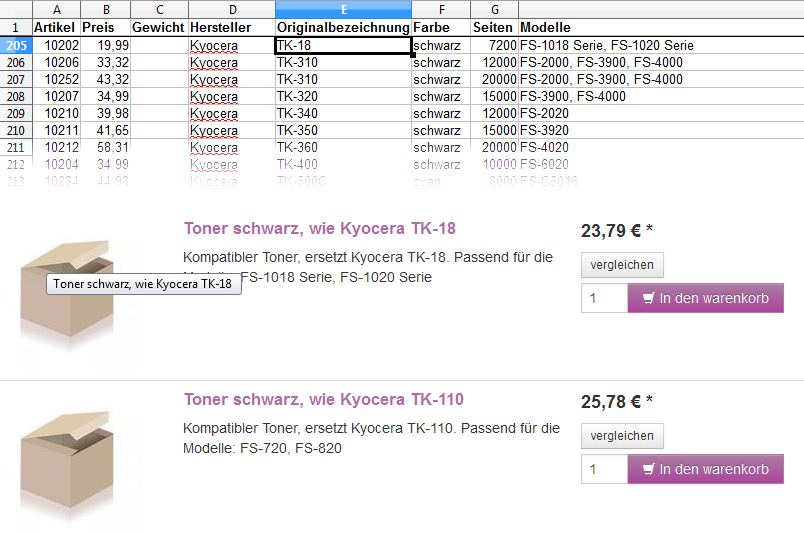Image resolution: width=804 pixels, height=533 pixels.
Task: Select models cell FS-4020
Action: tap(661, 147)
